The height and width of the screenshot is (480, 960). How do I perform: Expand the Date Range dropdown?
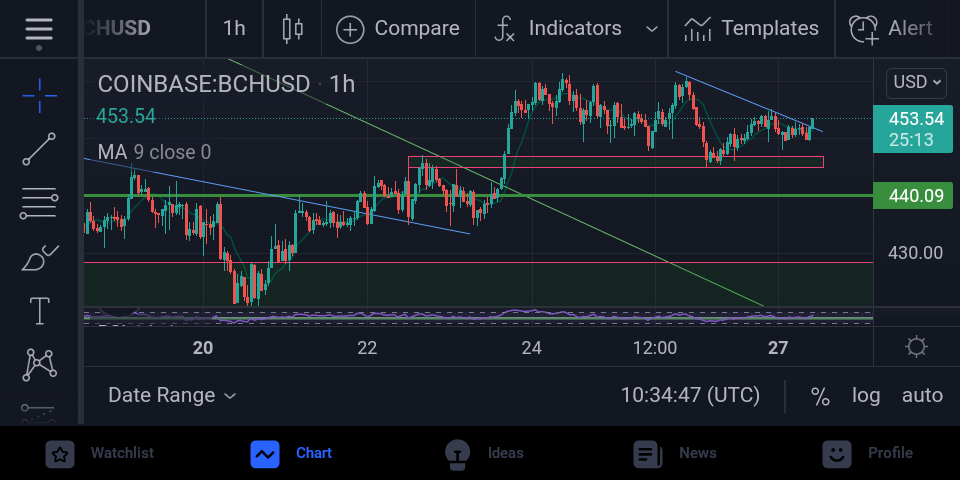pyautogui.click(x=172, y=396)
